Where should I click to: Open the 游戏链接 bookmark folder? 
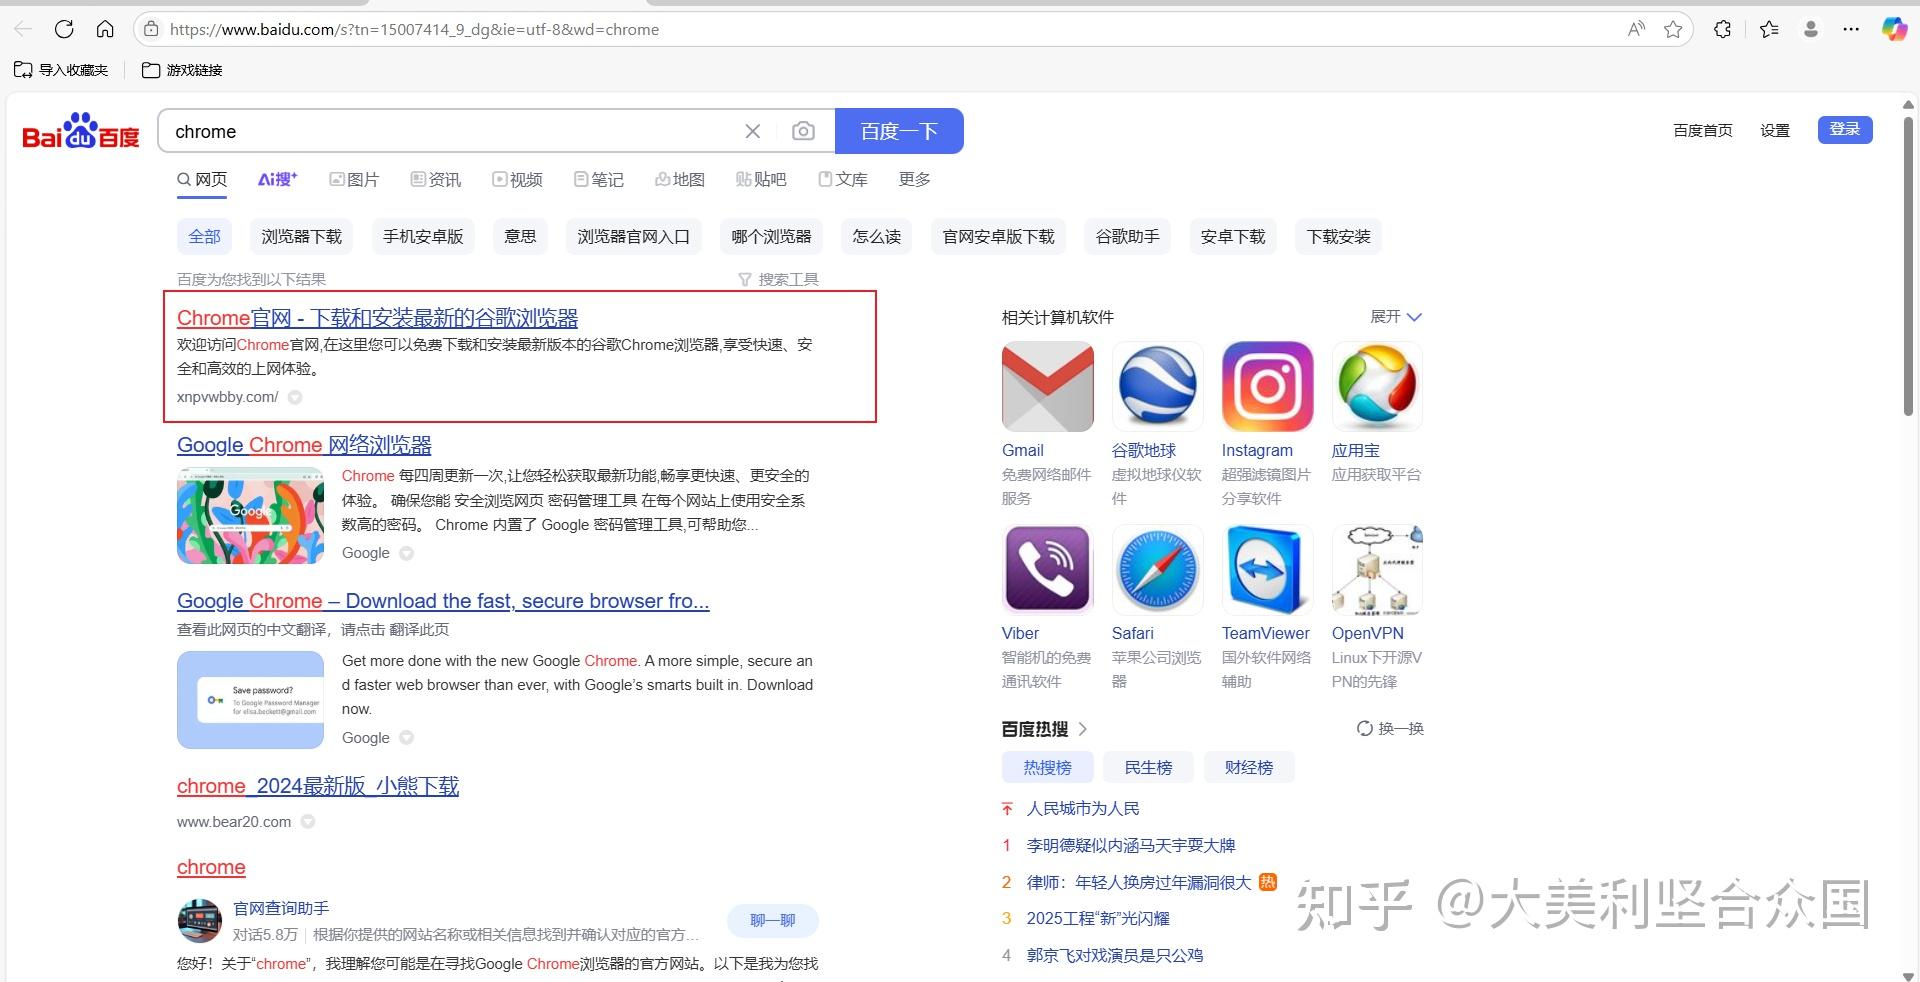pyautogui.click(x=182, y=70)
